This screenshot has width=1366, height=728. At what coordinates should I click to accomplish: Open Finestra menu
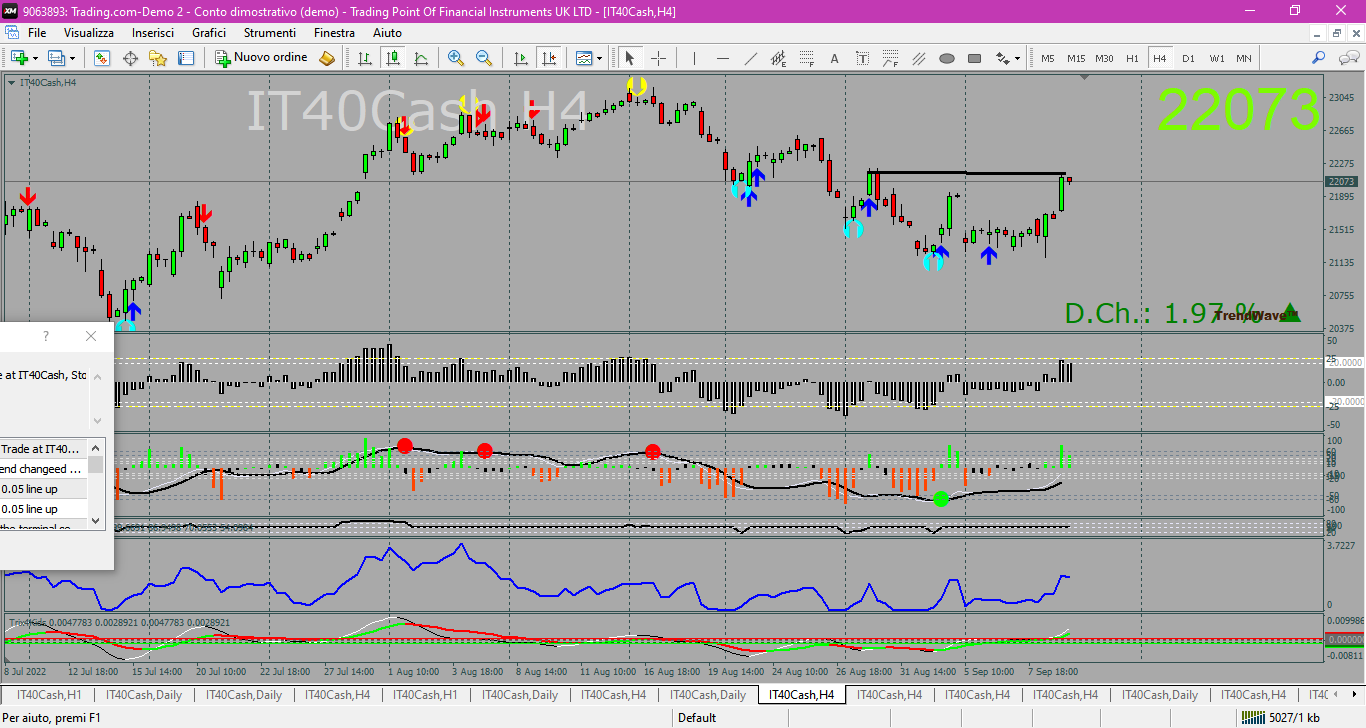pyautogui.click(x=334, y=33)
